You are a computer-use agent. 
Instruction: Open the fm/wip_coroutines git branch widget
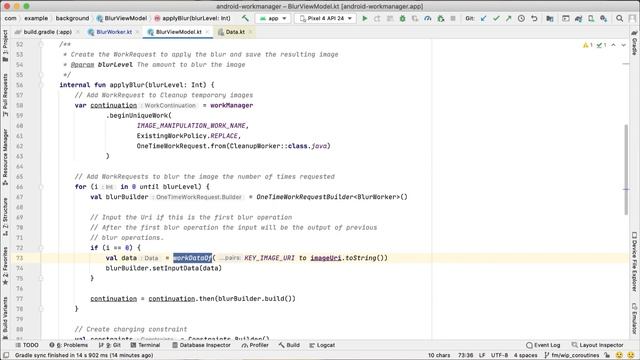point(571,355)
